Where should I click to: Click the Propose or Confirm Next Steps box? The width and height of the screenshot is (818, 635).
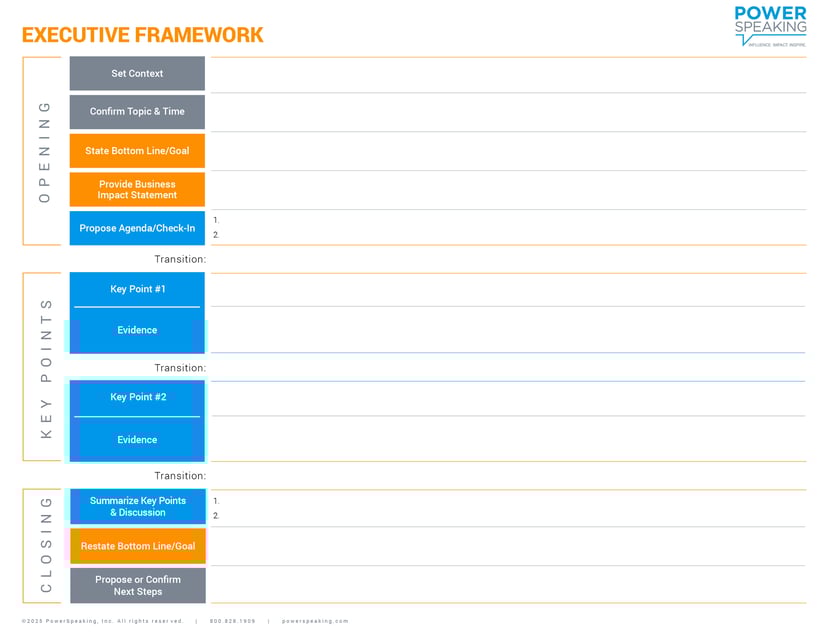click(136, 585)
